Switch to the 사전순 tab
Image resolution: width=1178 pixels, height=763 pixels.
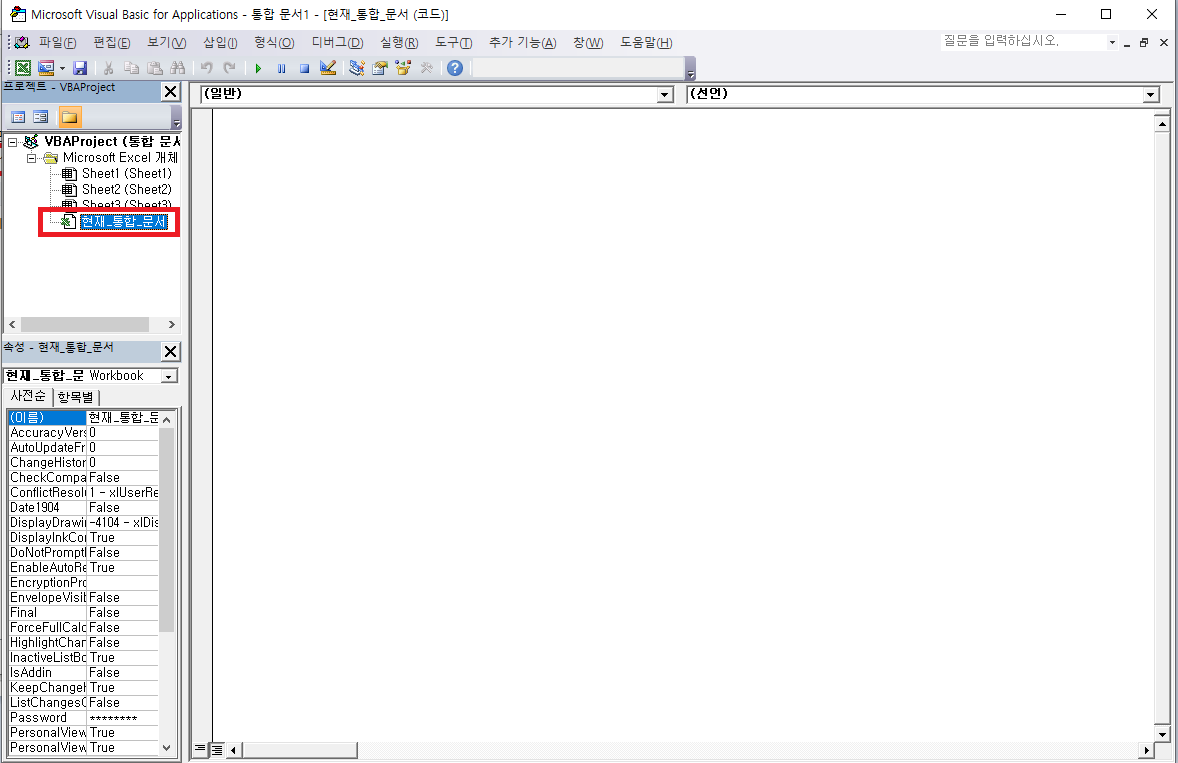pyautogui.click(x=28, y=397)
